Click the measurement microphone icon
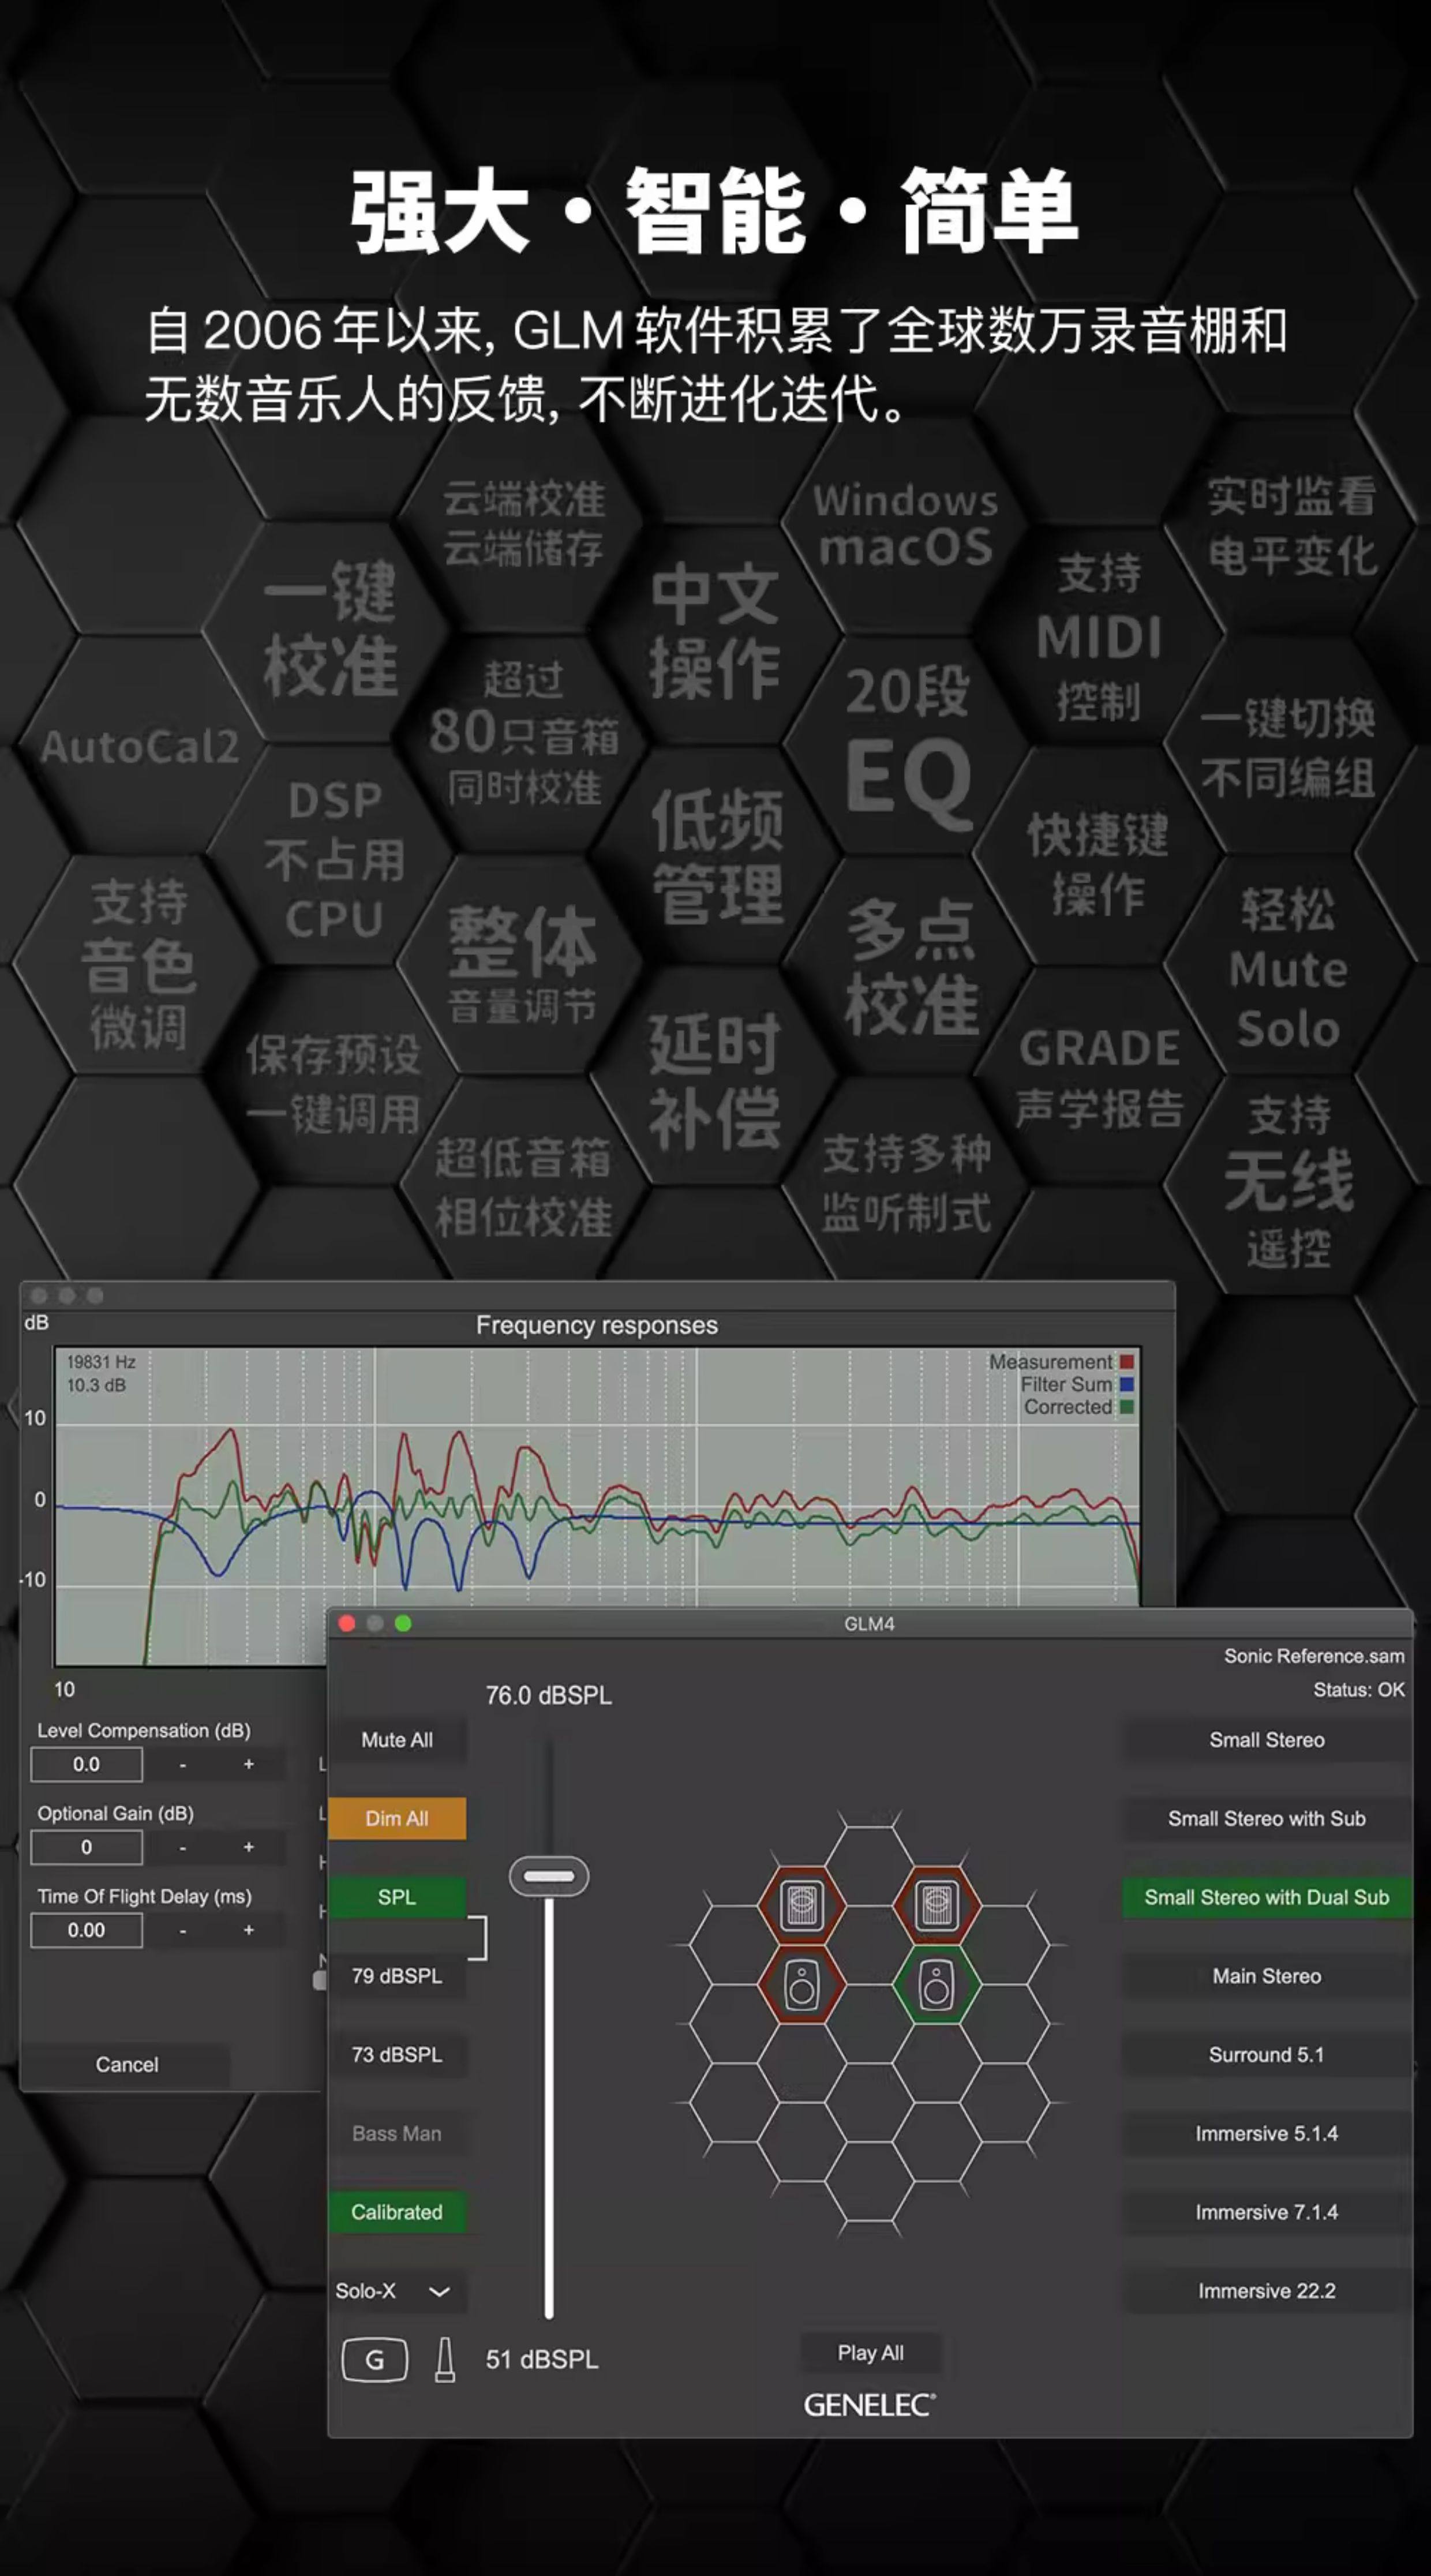Image resolution: width=1431 pixels, height=2576 pixels. pos(445,2359)
